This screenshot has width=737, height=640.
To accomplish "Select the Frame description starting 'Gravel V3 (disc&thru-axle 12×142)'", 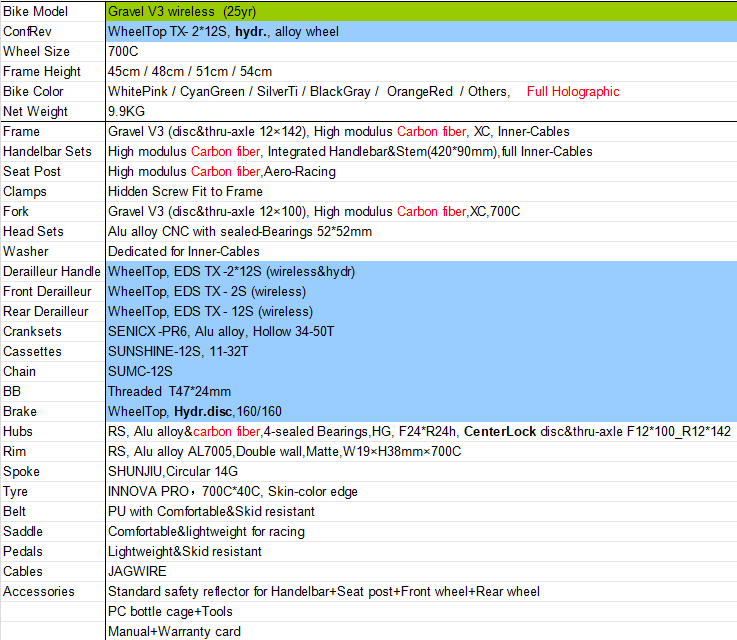I will (421, 132).
